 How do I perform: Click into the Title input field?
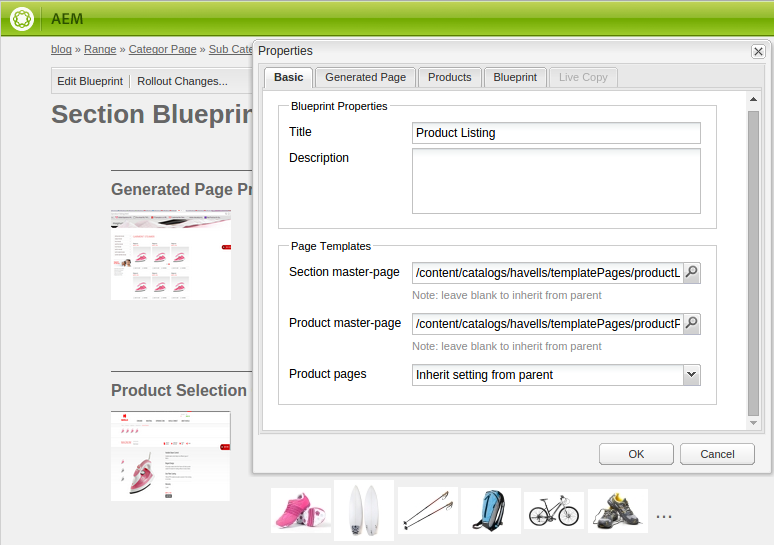coord(556,133)
